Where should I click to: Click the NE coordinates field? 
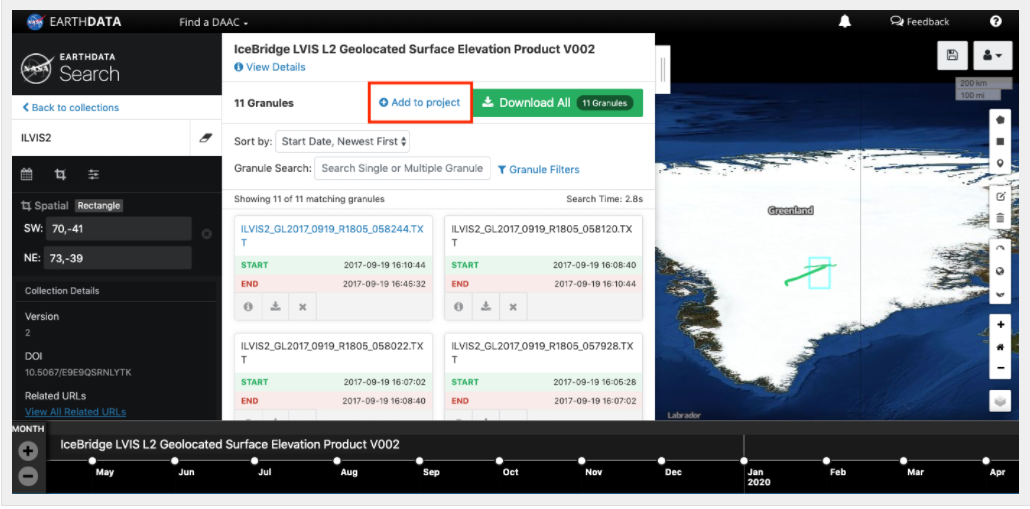coord(118,258)
